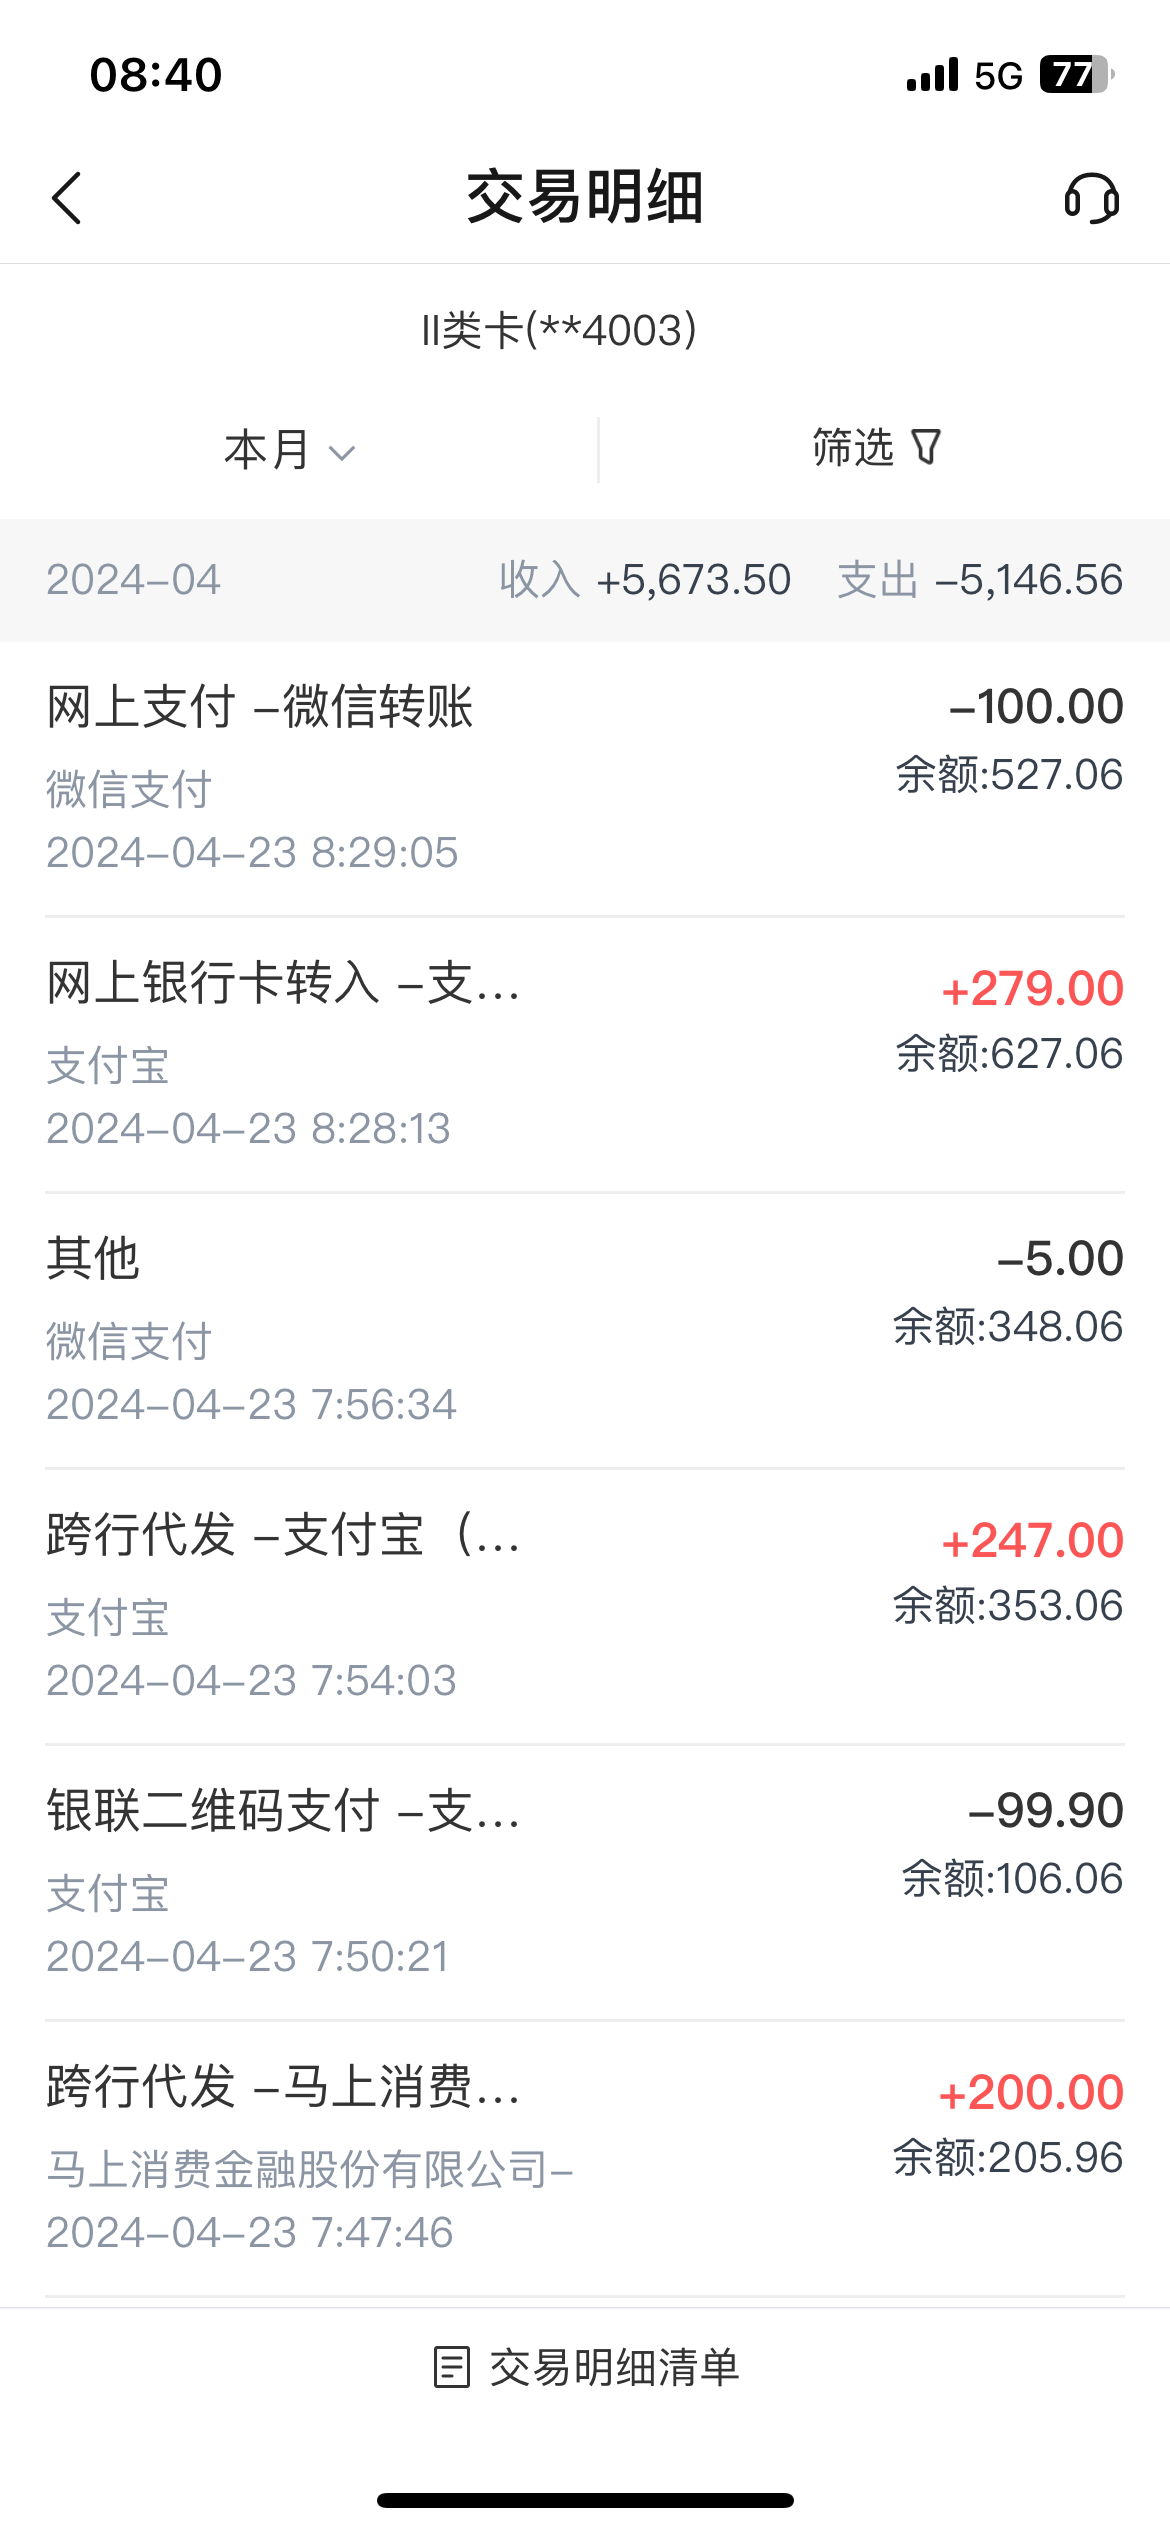View the 其他 -5.00 transaction
1170x2532 pixels.
(585, 1330)
